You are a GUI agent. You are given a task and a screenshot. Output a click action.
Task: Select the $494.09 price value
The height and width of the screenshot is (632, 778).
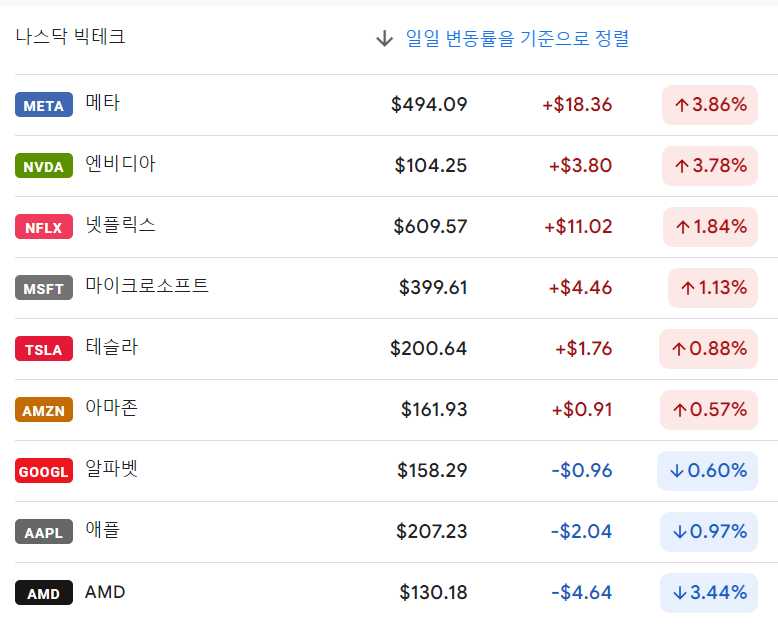click(x=429, y=105)
